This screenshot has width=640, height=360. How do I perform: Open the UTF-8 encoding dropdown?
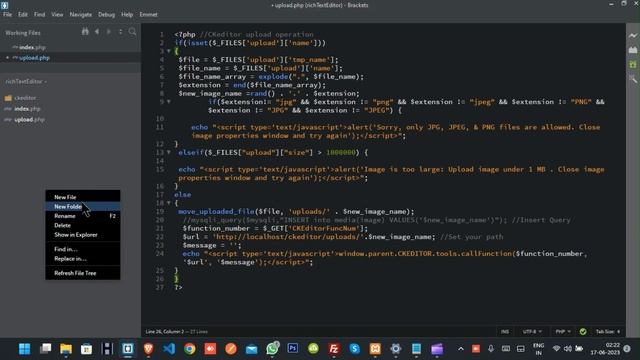point(532,331)
